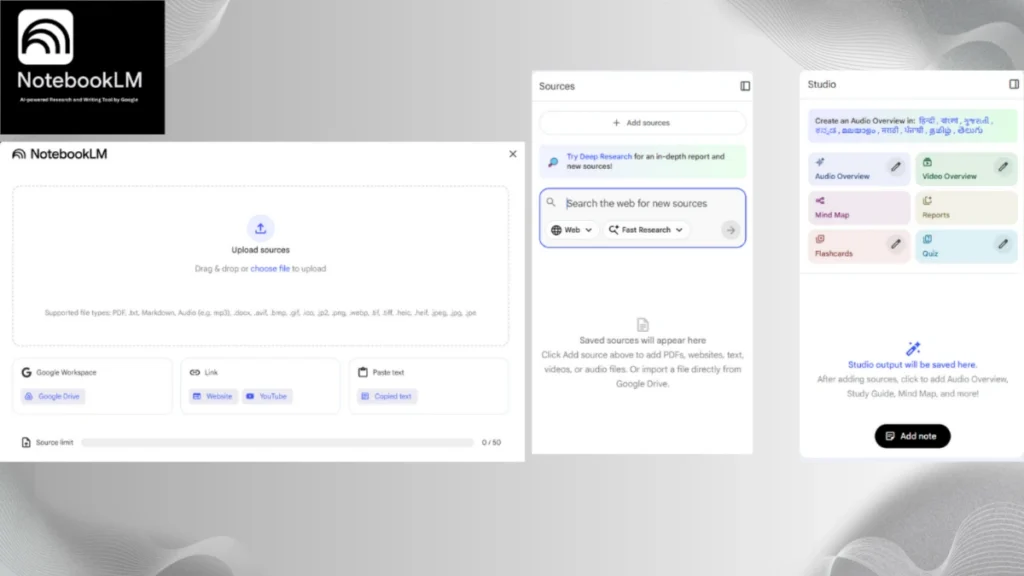
Task: Open the Web source type dropdown
Action: coord(572,230)
